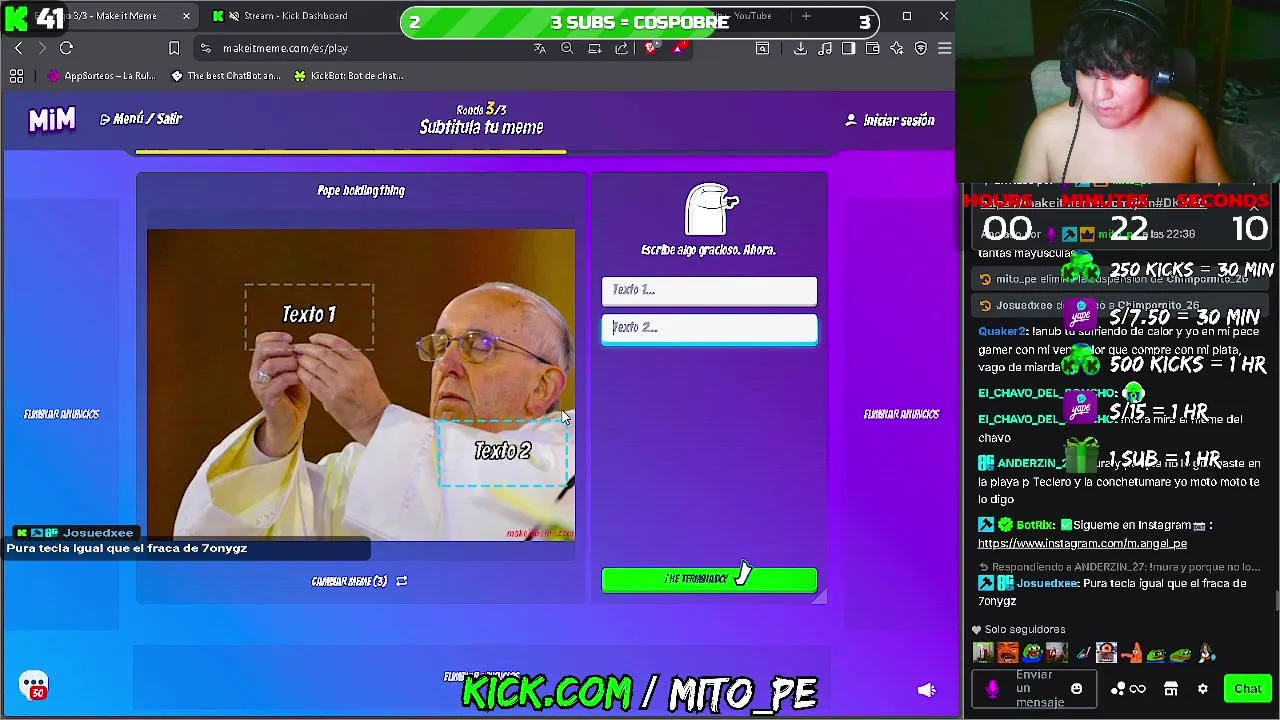Open the Brave Rewards triangle icon

click(x=679, y=48)
